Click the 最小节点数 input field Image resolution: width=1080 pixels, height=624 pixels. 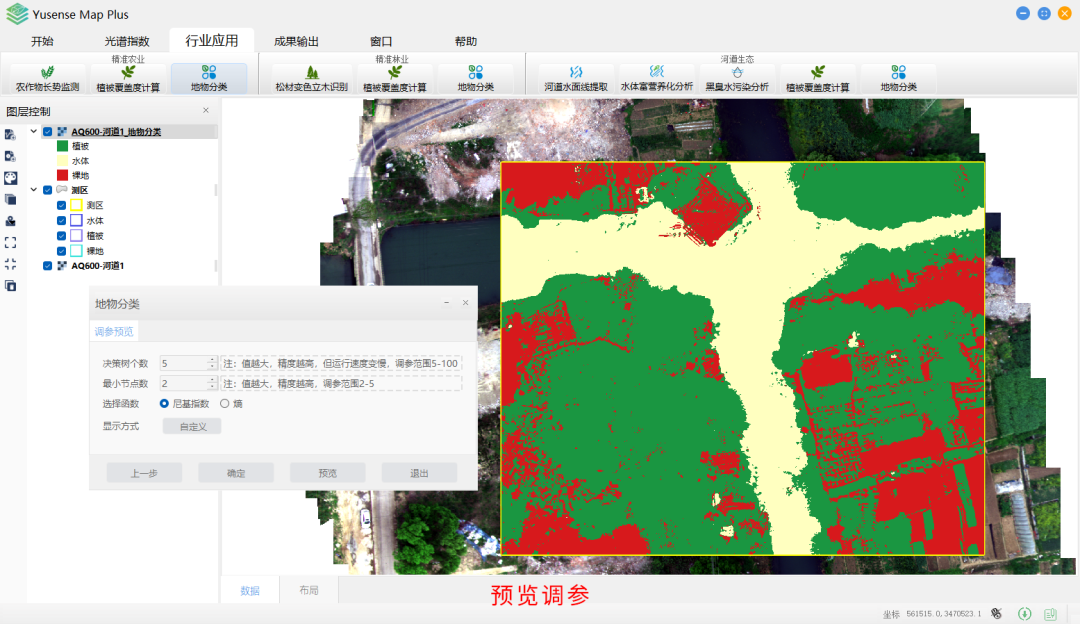coord(184,383)
